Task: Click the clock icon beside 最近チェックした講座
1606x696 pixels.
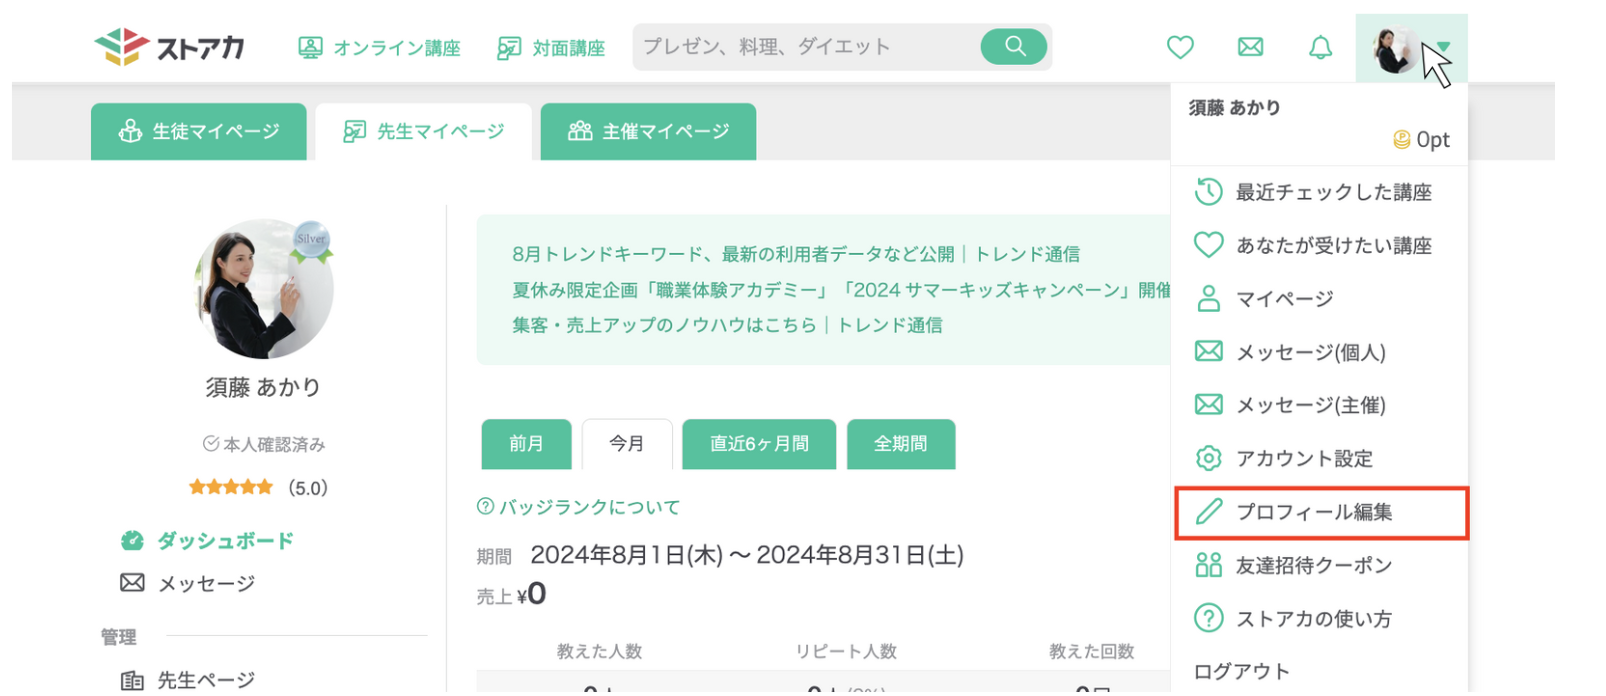Action: click(x=1209, y=191)
